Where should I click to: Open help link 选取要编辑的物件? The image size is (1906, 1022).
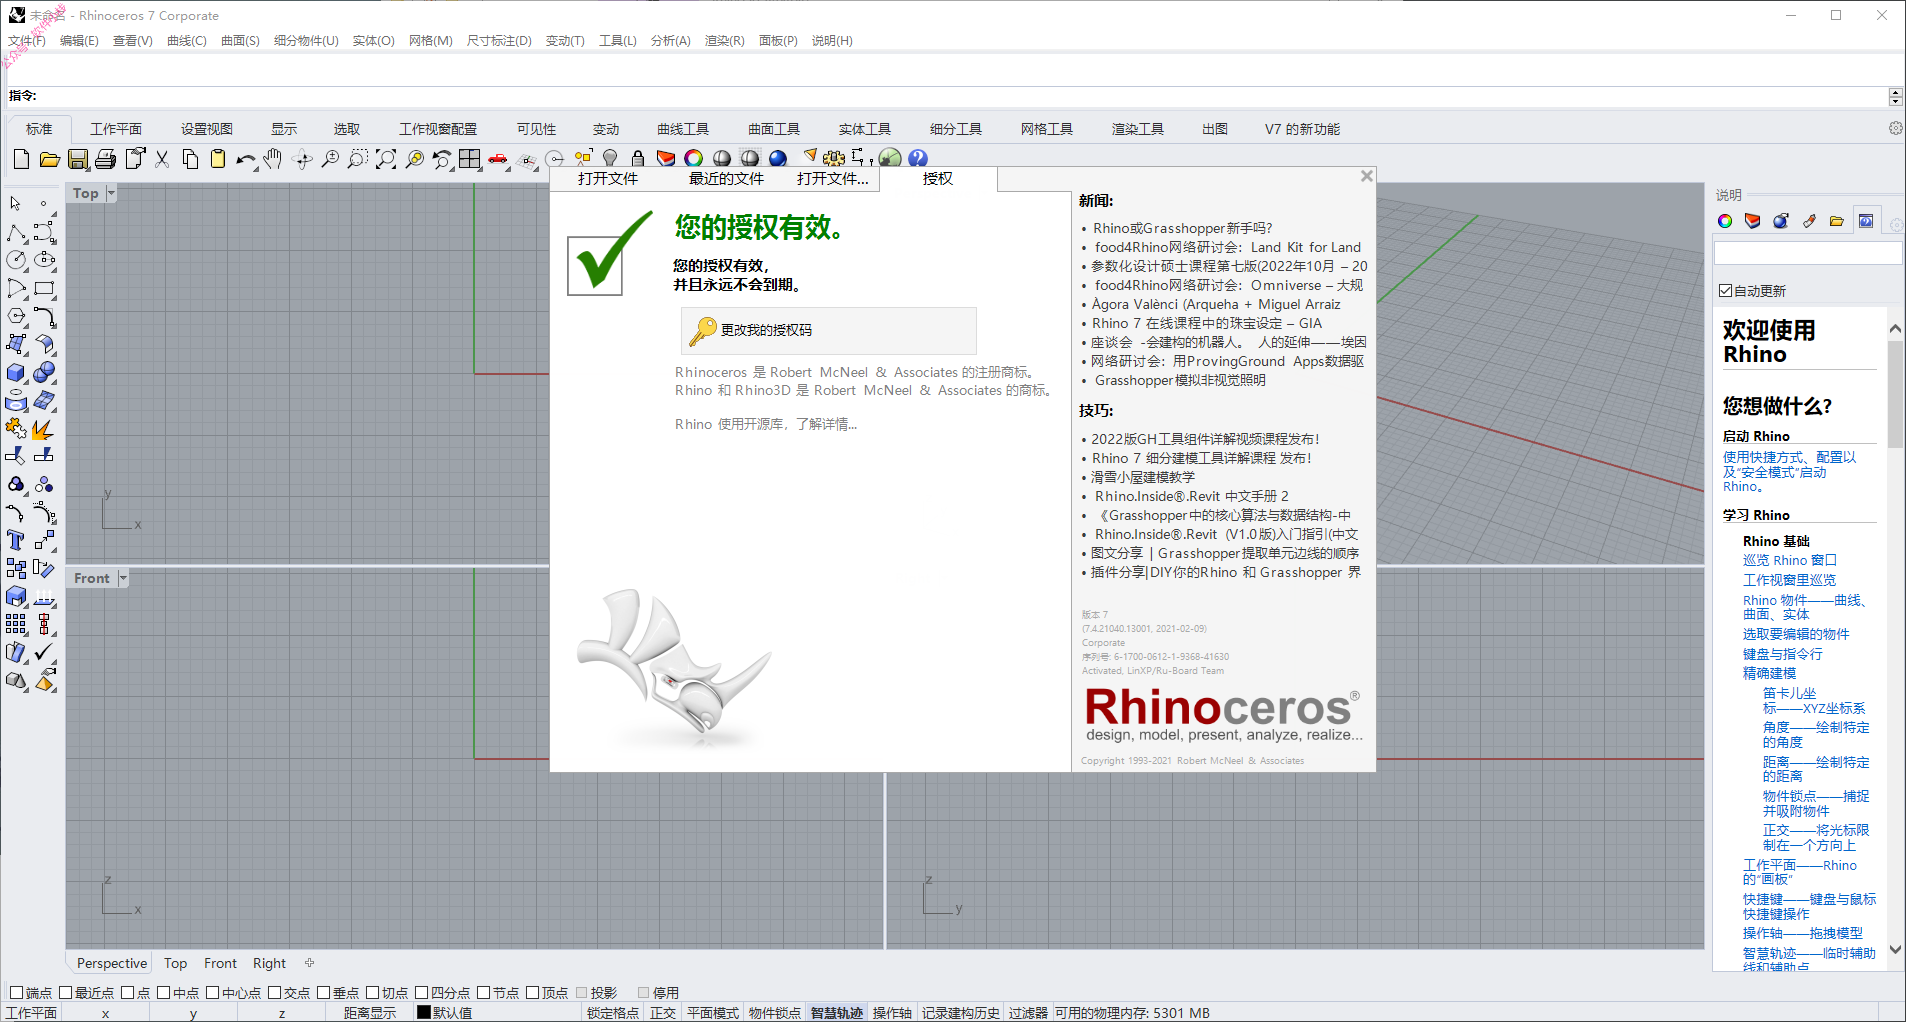pyautogui.click(x=1796, y=634)
